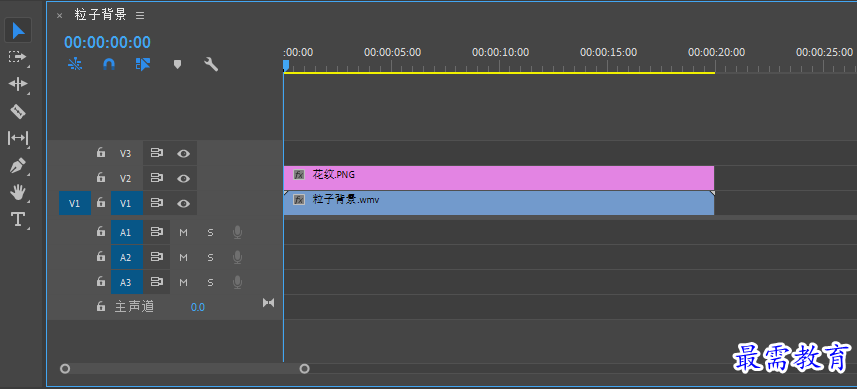Mute track A2
Screen dimensions: 857x389
pyautogui.click(x=184, y=257)
